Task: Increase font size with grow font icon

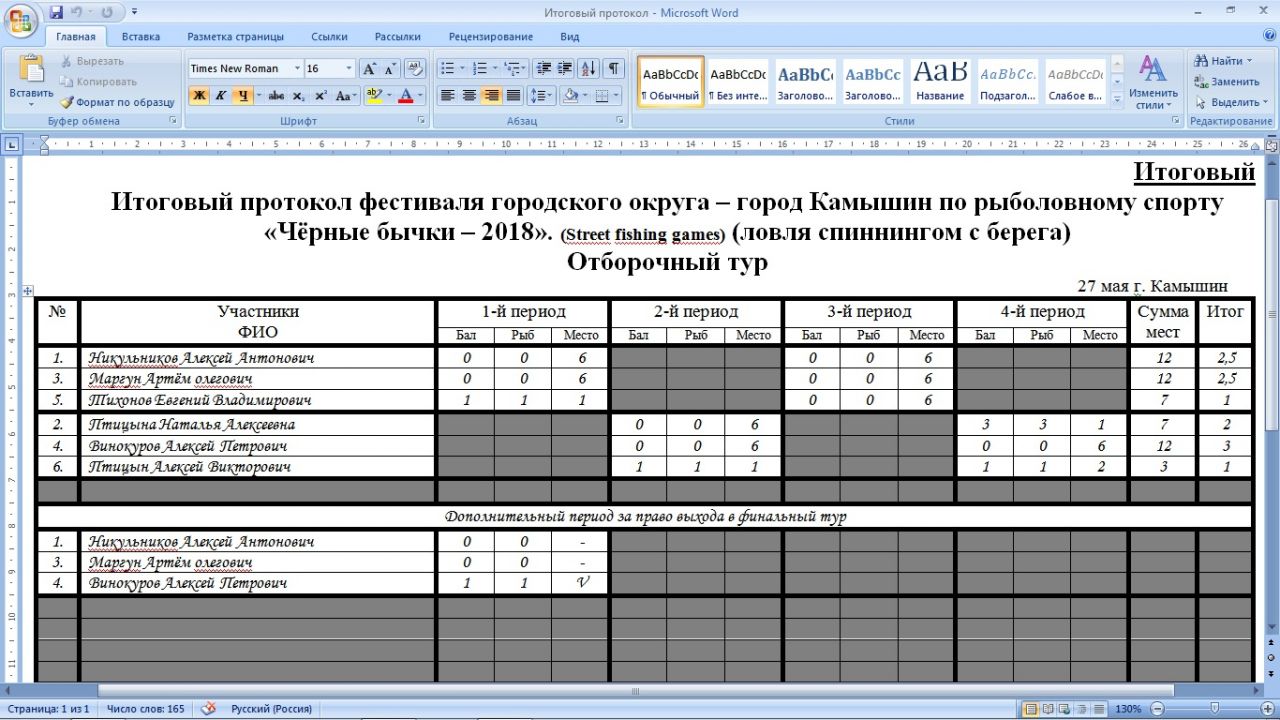Action: [x=369, y=69]
